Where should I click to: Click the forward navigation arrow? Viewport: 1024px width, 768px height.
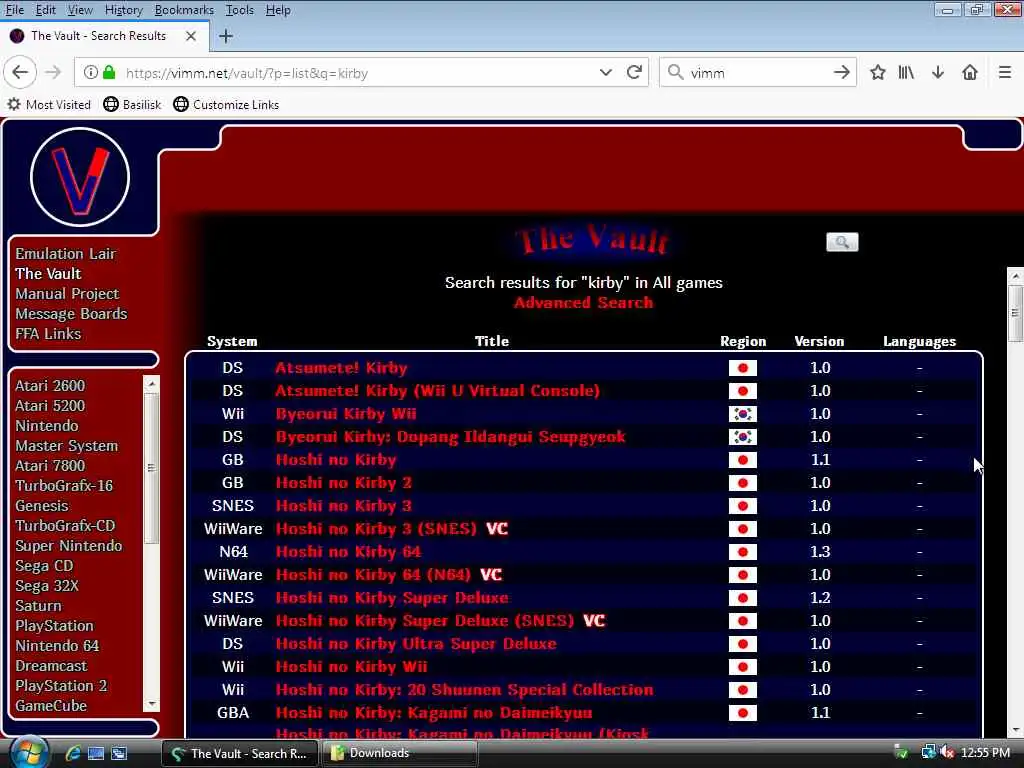coord(53,72)
